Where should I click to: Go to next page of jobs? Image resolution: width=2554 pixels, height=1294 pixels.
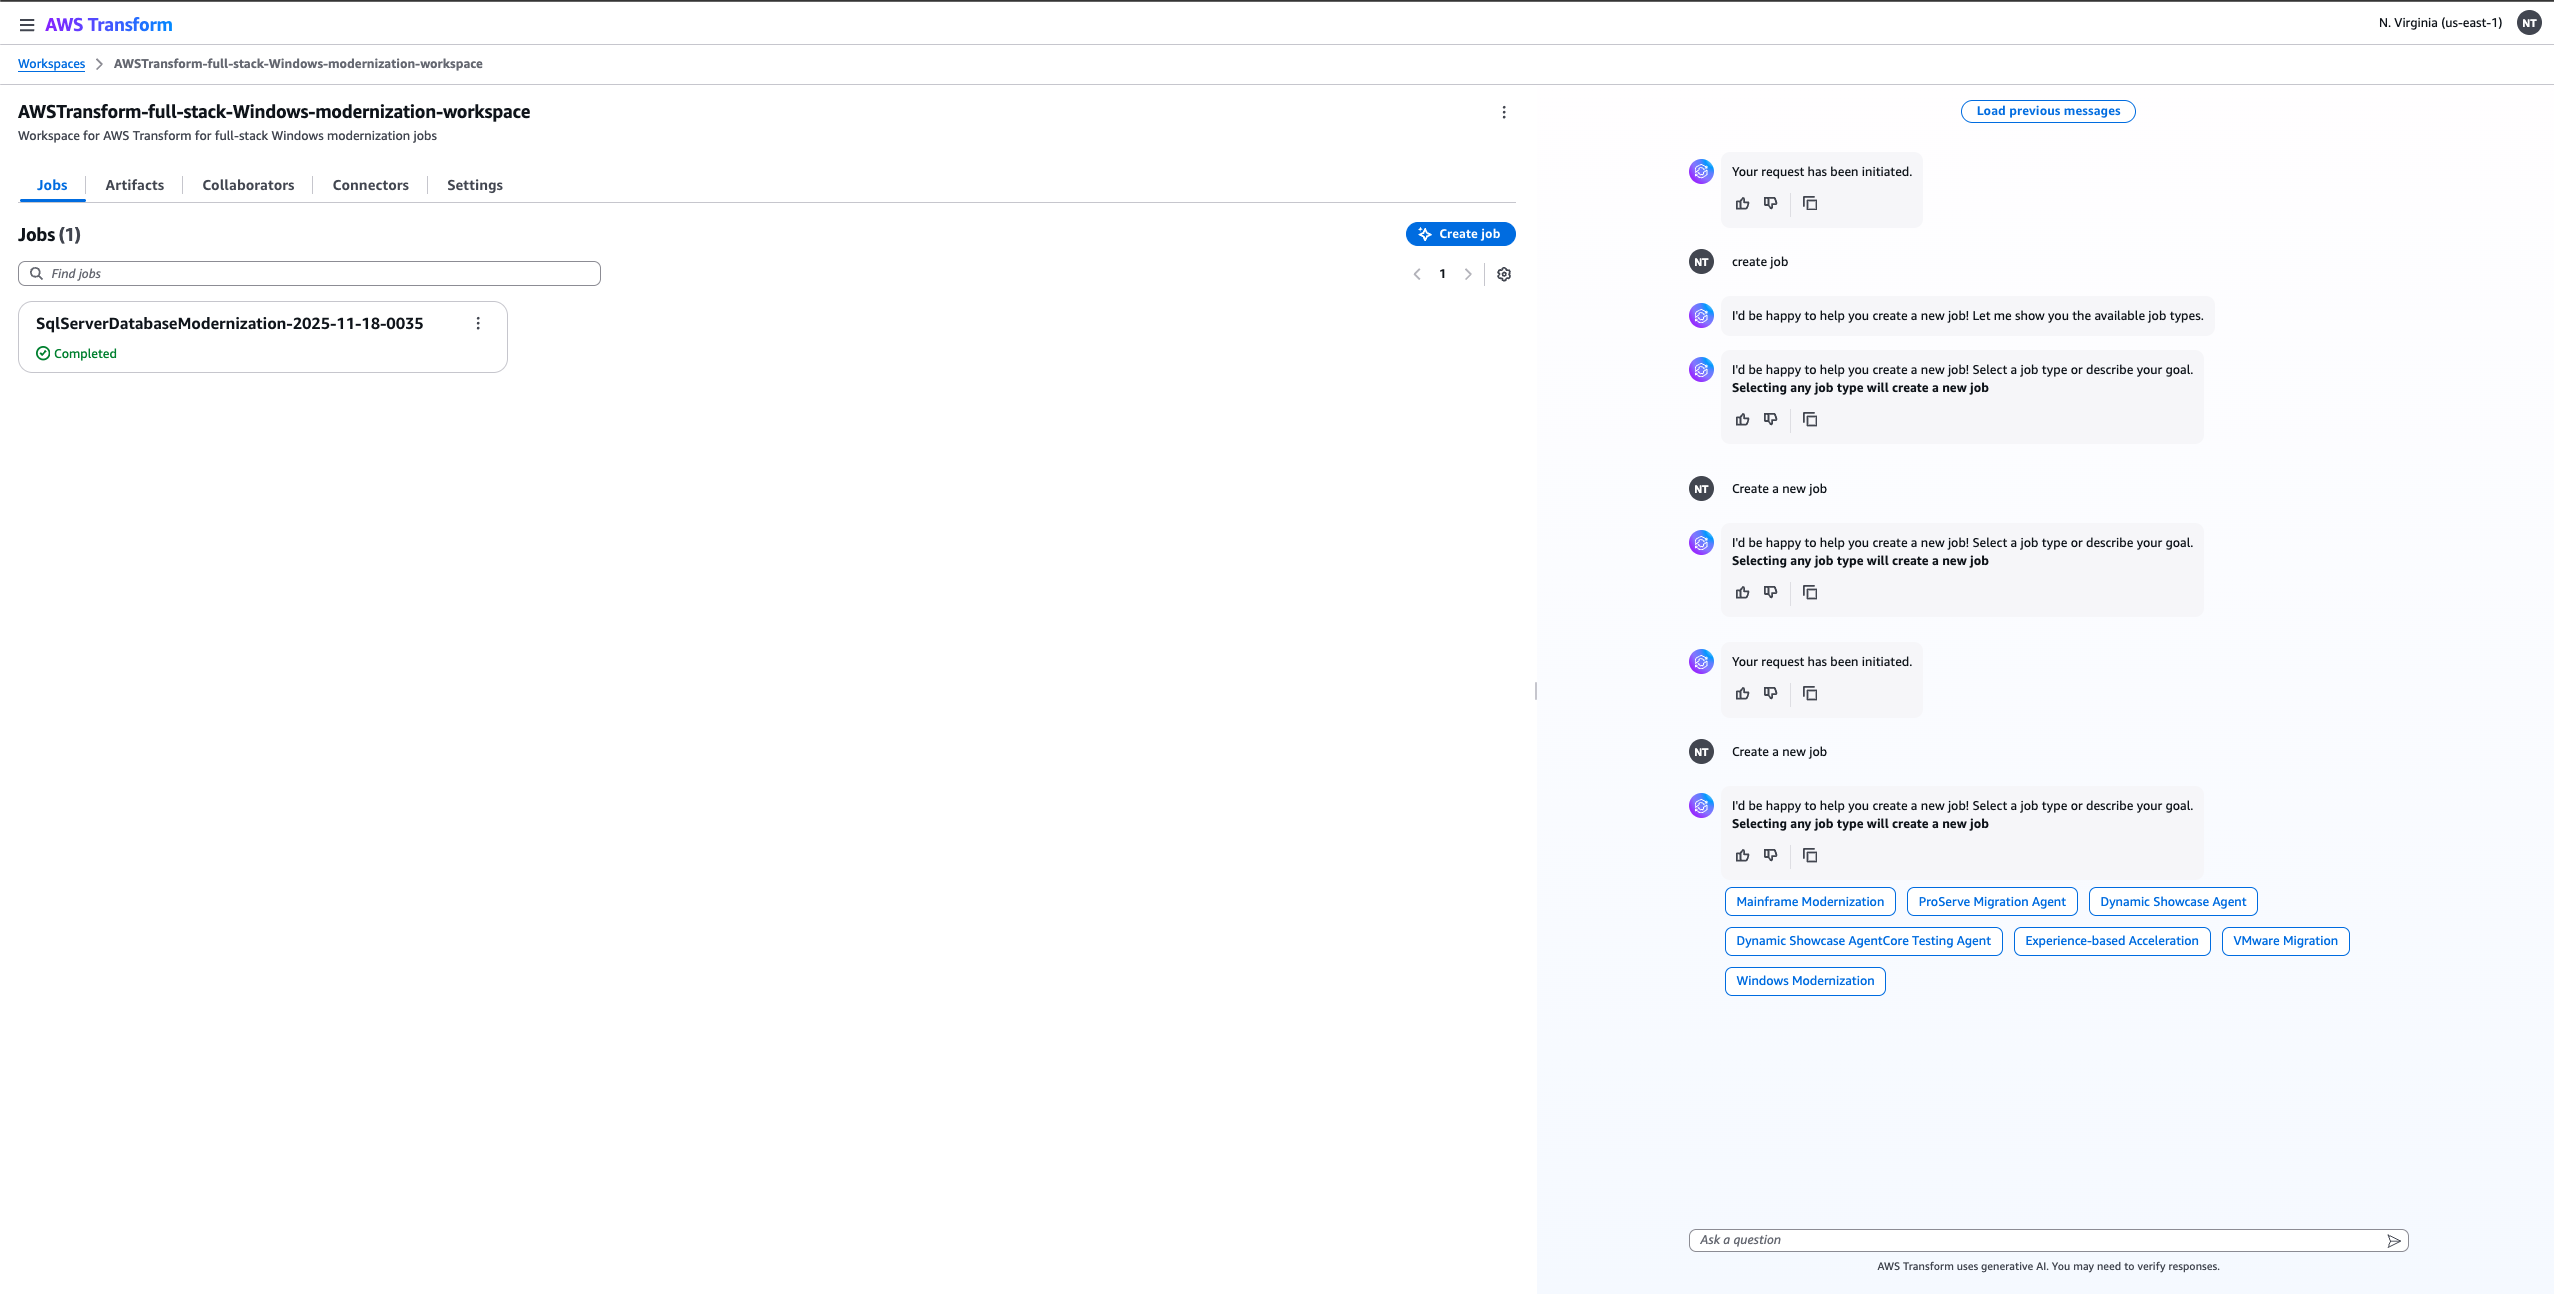pyautogui.click(x=1467, y=274)
